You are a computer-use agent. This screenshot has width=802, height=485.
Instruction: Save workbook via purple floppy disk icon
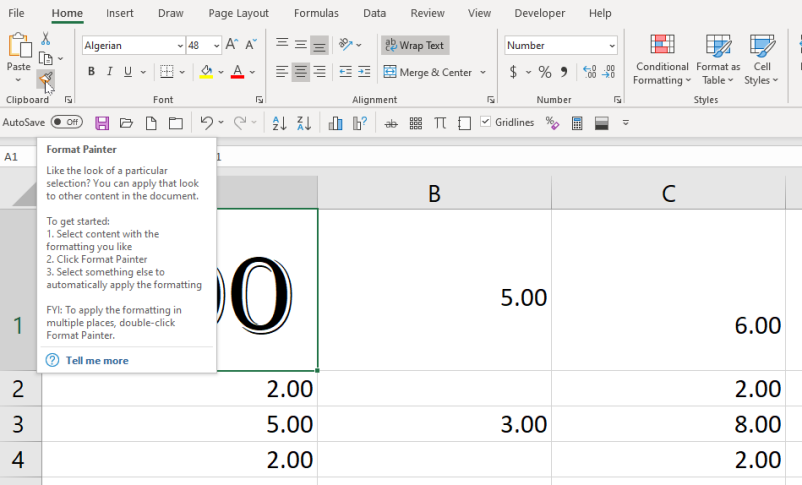[x=102, y=123]
